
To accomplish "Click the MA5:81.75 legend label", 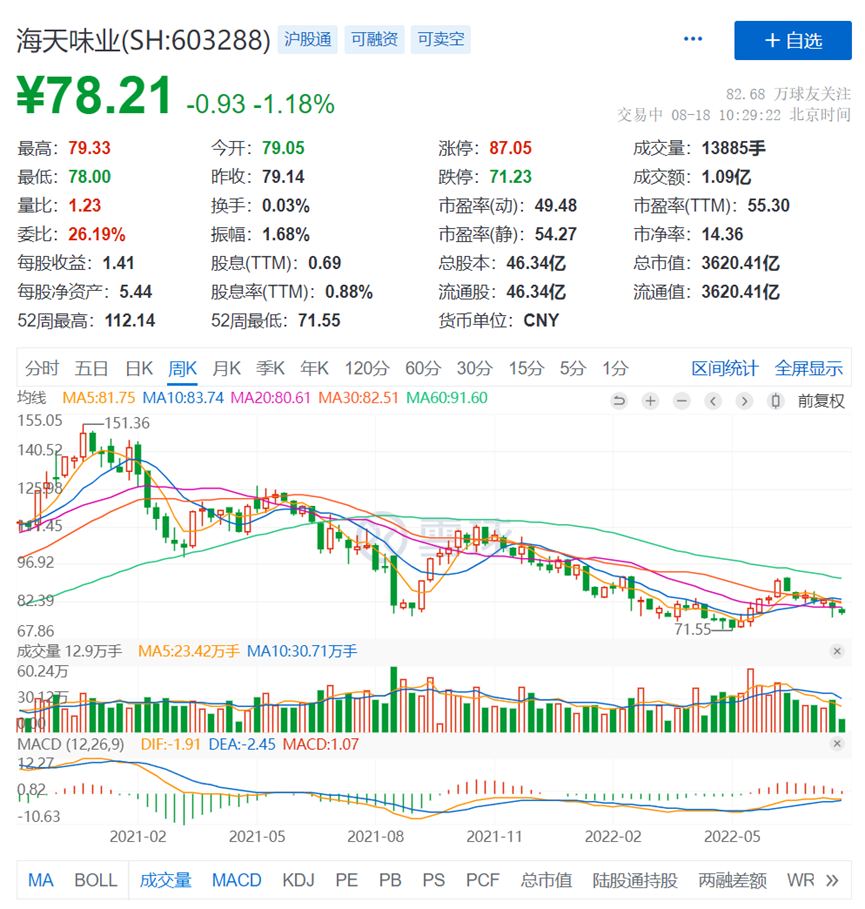I will [x=99, y=398].
